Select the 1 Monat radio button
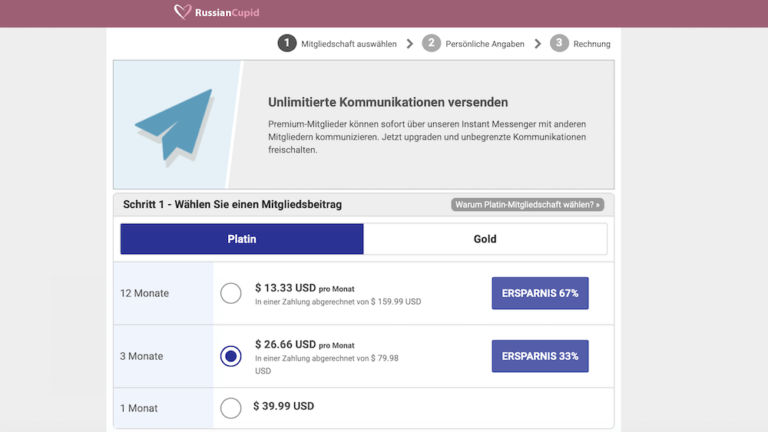 231,408
